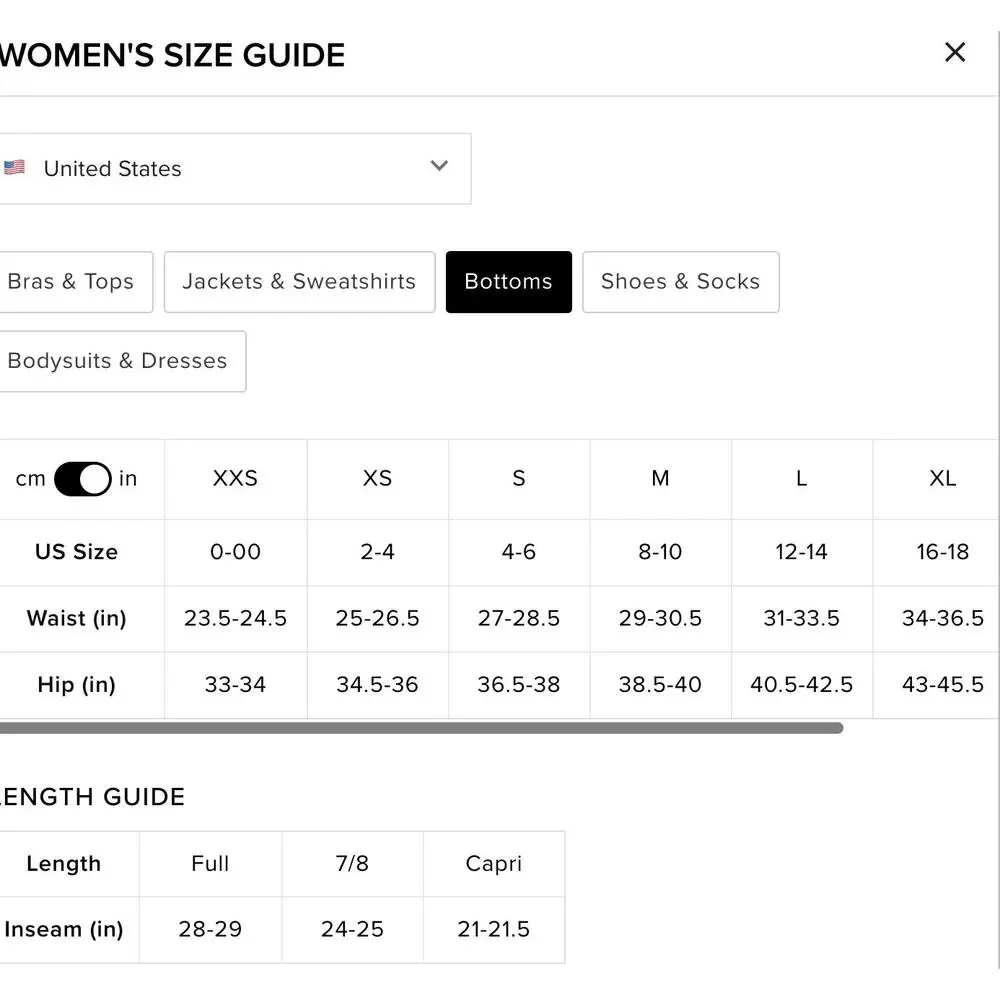The width and height of the screenshot is (1000, 1000).
Task: Click the 31-33.5 waist value
Action: [802, 619]
